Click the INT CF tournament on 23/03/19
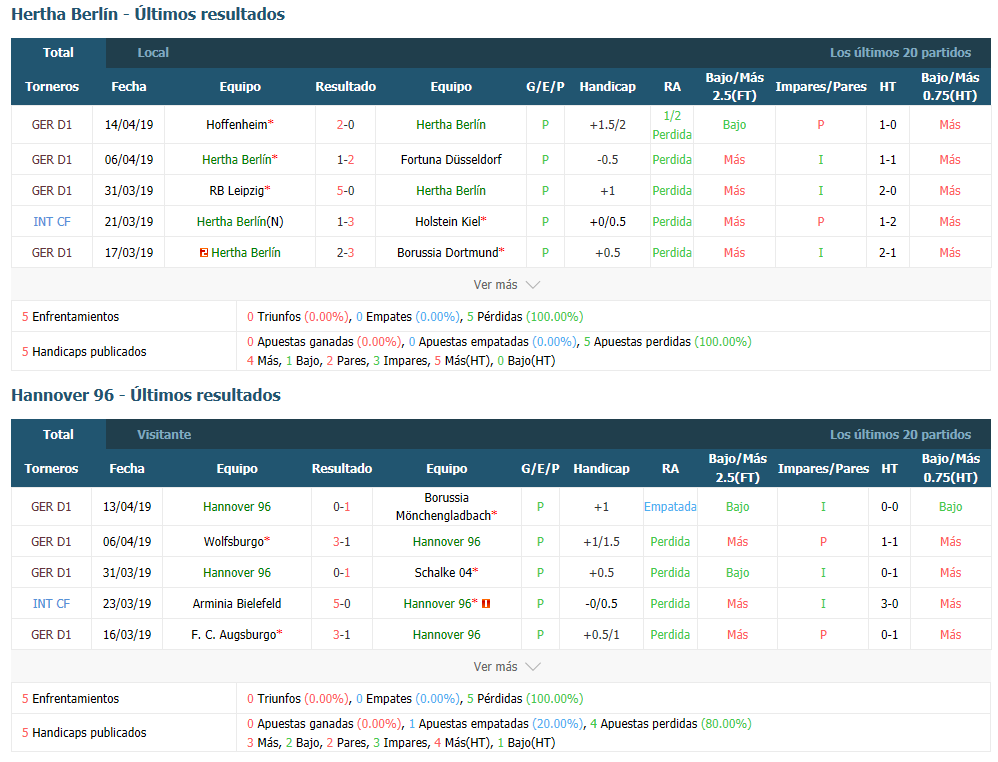Viewport: 998px width, 762px height. (51, 603)
